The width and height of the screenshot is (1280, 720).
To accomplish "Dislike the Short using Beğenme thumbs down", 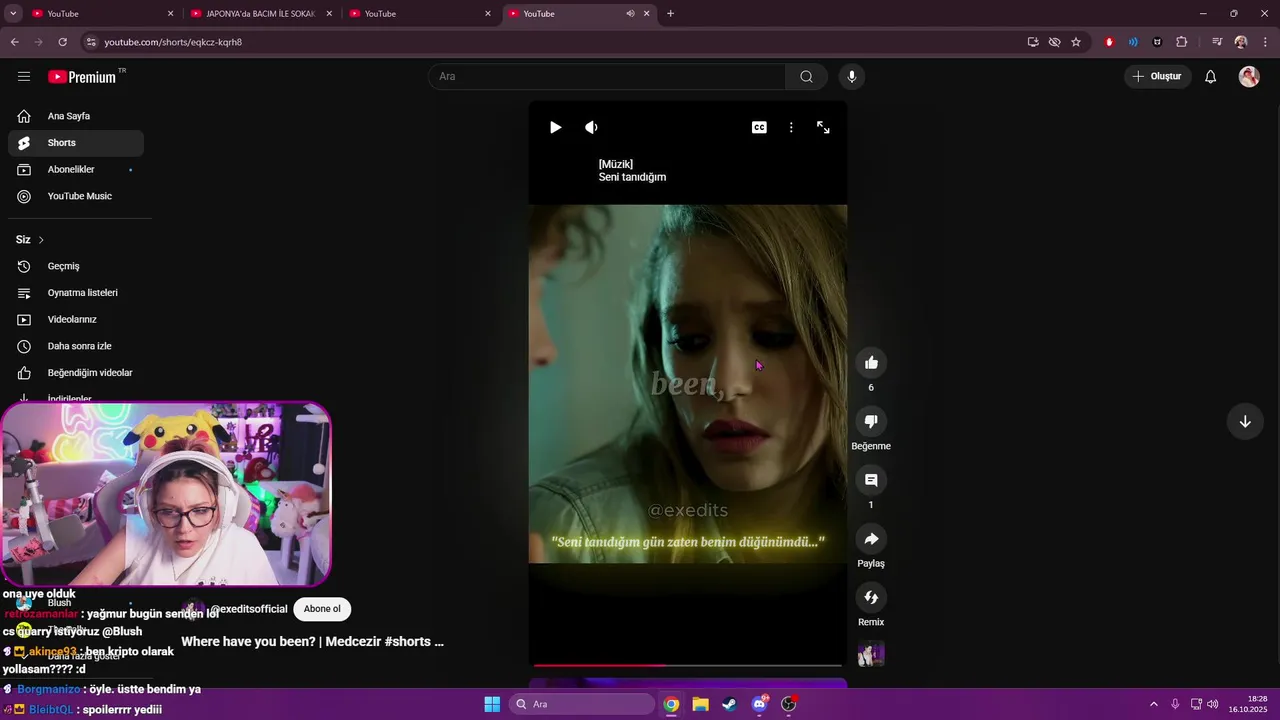I will pyautogui.click(x=871, y=421).
